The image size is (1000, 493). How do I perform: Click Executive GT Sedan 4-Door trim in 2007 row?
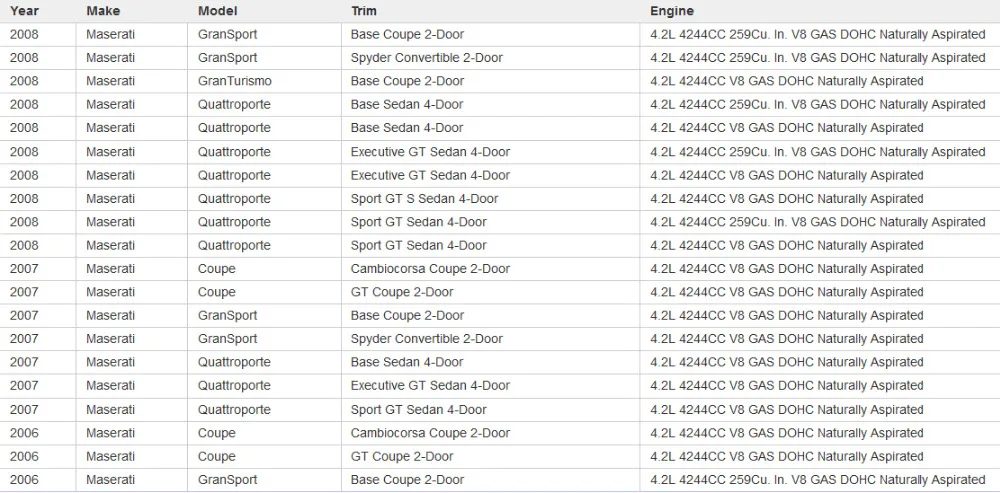(430, 385)
